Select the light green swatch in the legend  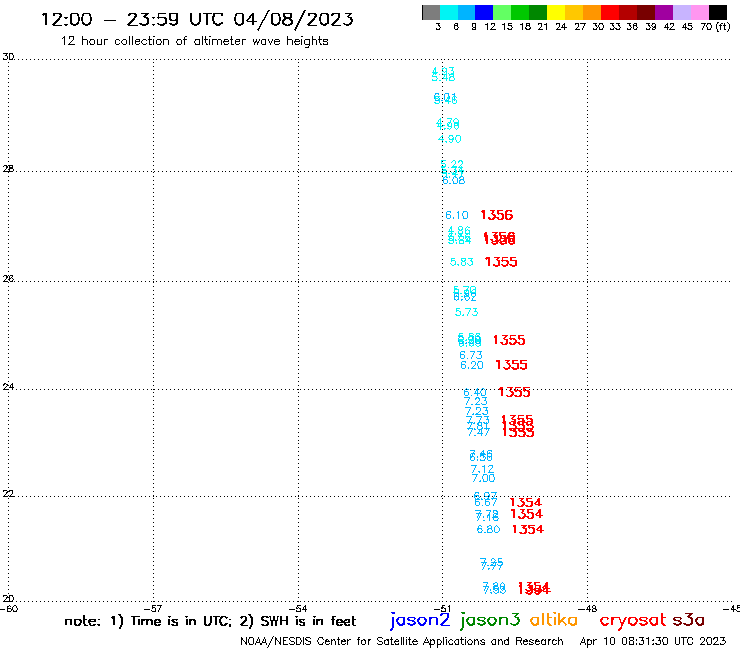coord(502,12)
